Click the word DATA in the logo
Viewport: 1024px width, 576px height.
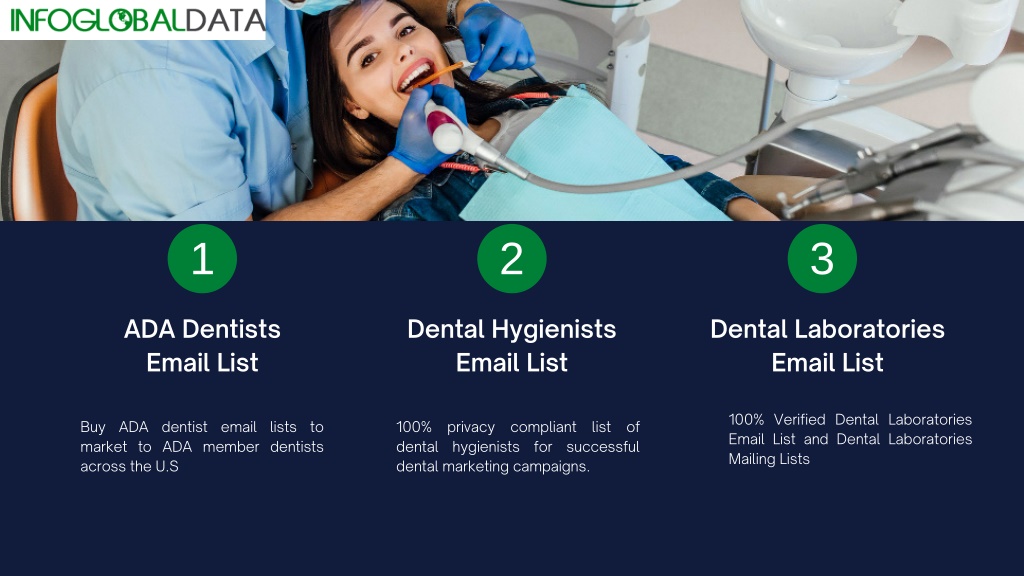click(225, 20)
